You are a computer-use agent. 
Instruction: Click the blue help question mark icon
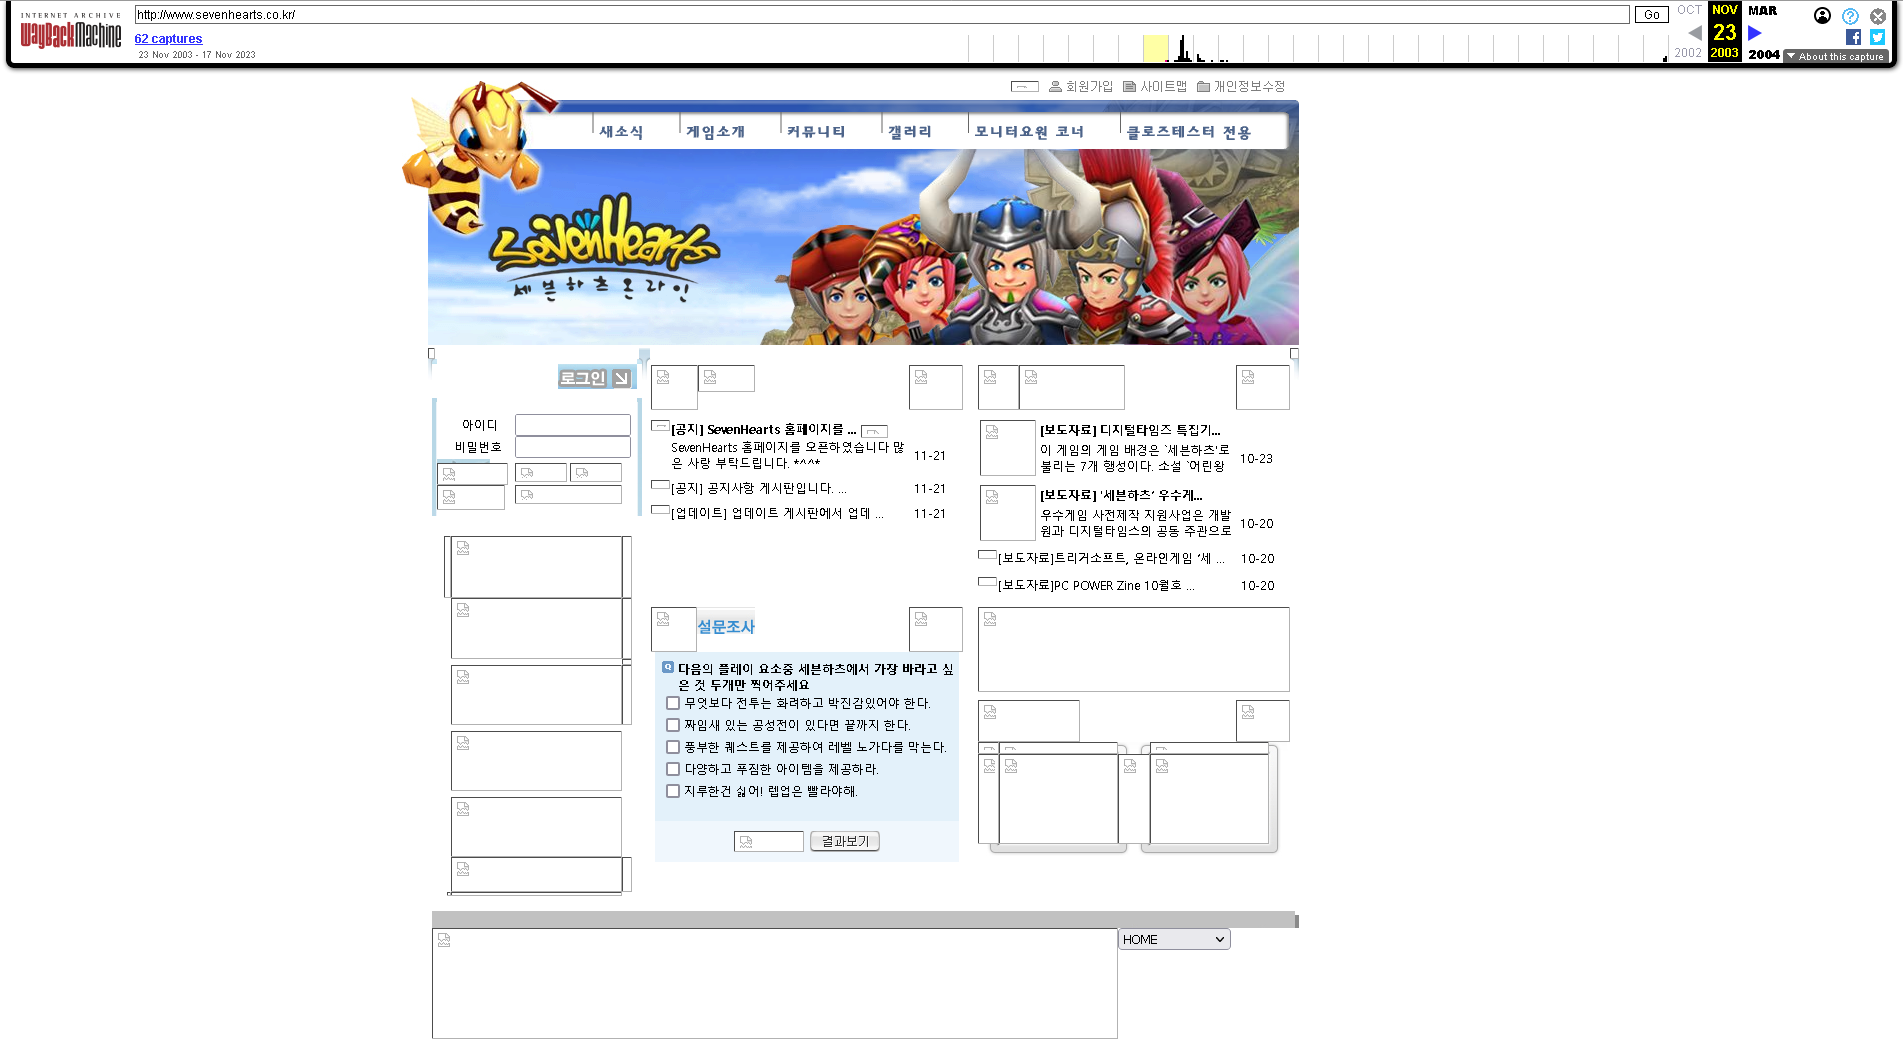coord(1850,16)
